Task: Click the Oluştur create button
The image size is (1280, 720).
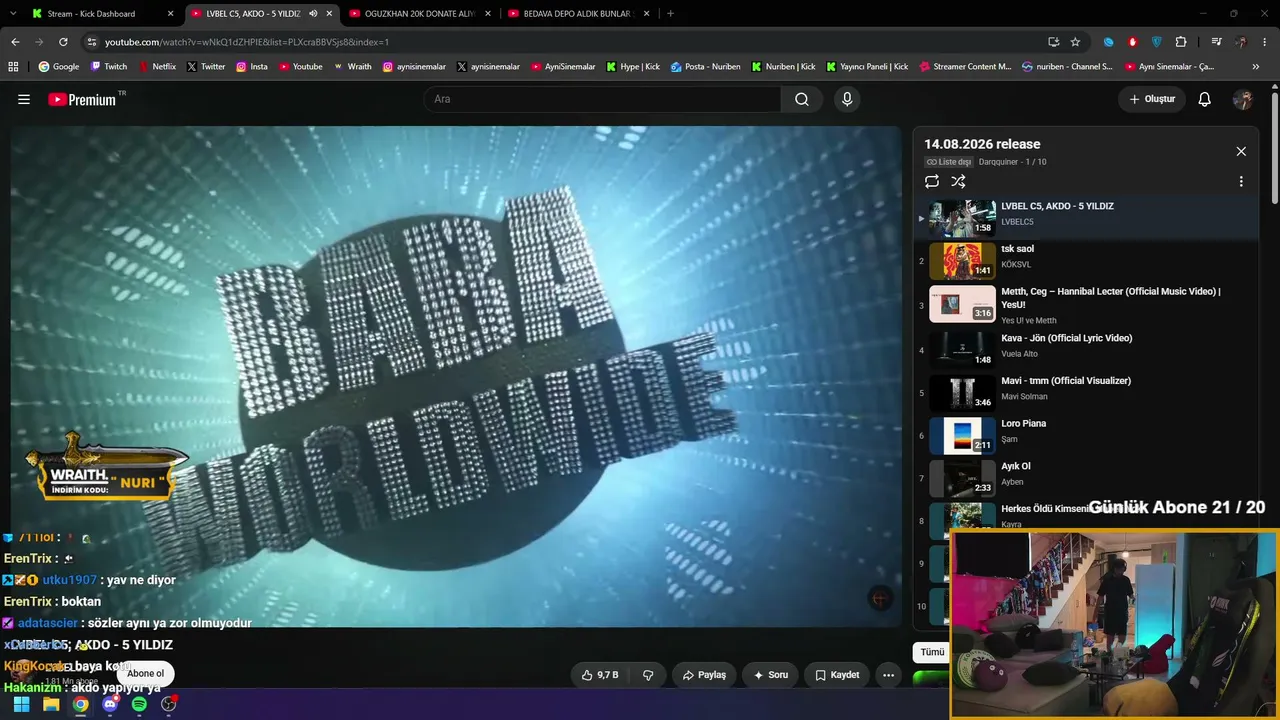Action: tap(1152, 99)
